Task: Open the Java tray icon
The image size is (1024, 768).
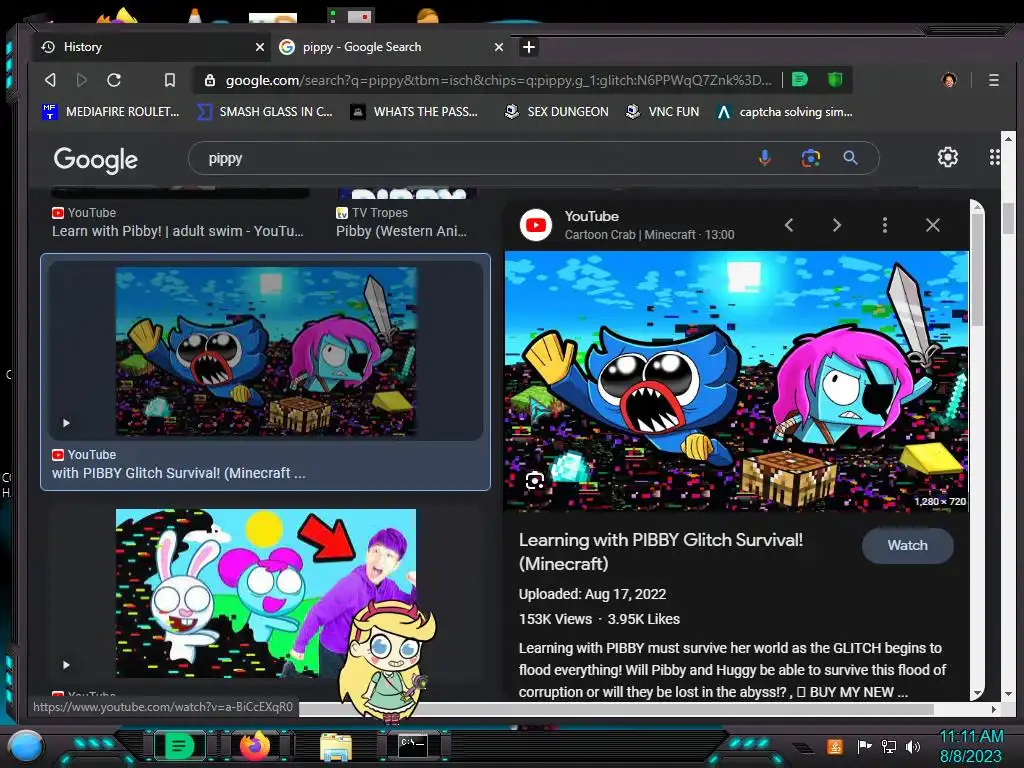Action: [834, 746]
